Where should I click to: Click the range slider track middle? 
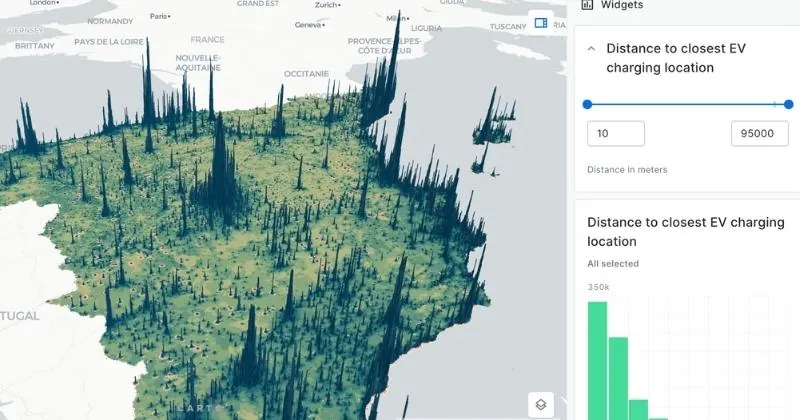[688, 104]
